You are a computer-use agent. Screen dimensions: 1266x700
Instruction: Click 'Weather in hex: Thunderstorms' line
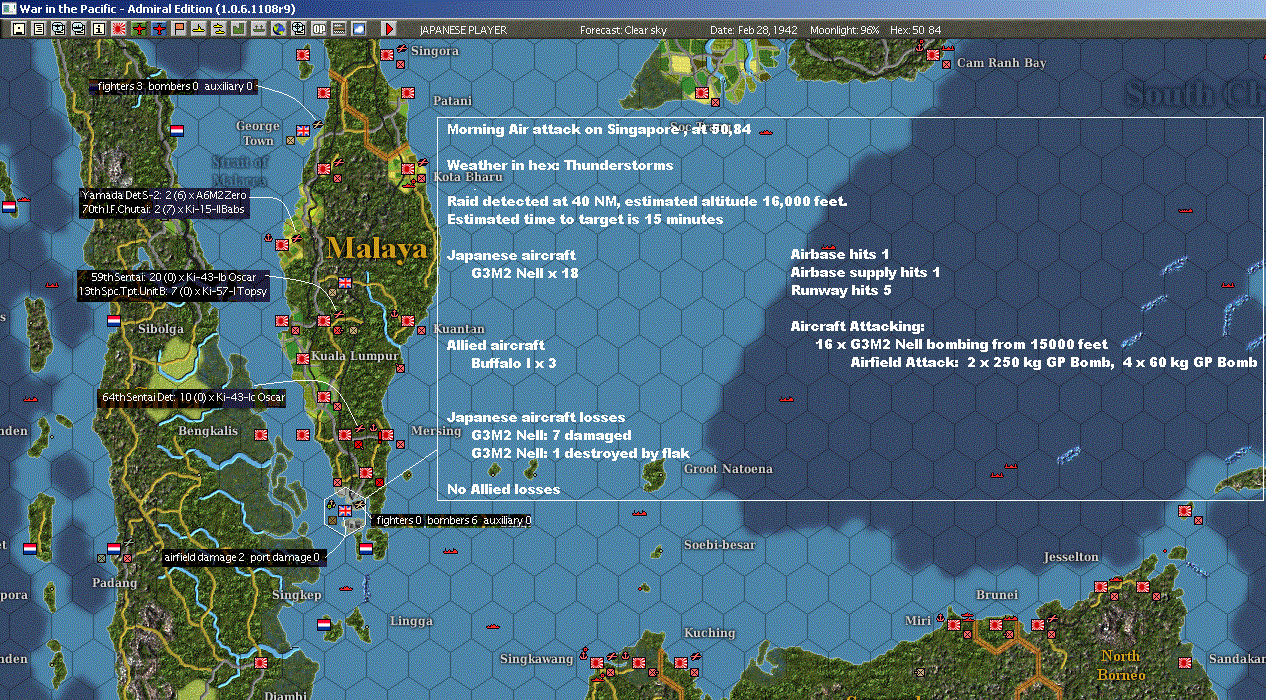(x=560, y=165)
